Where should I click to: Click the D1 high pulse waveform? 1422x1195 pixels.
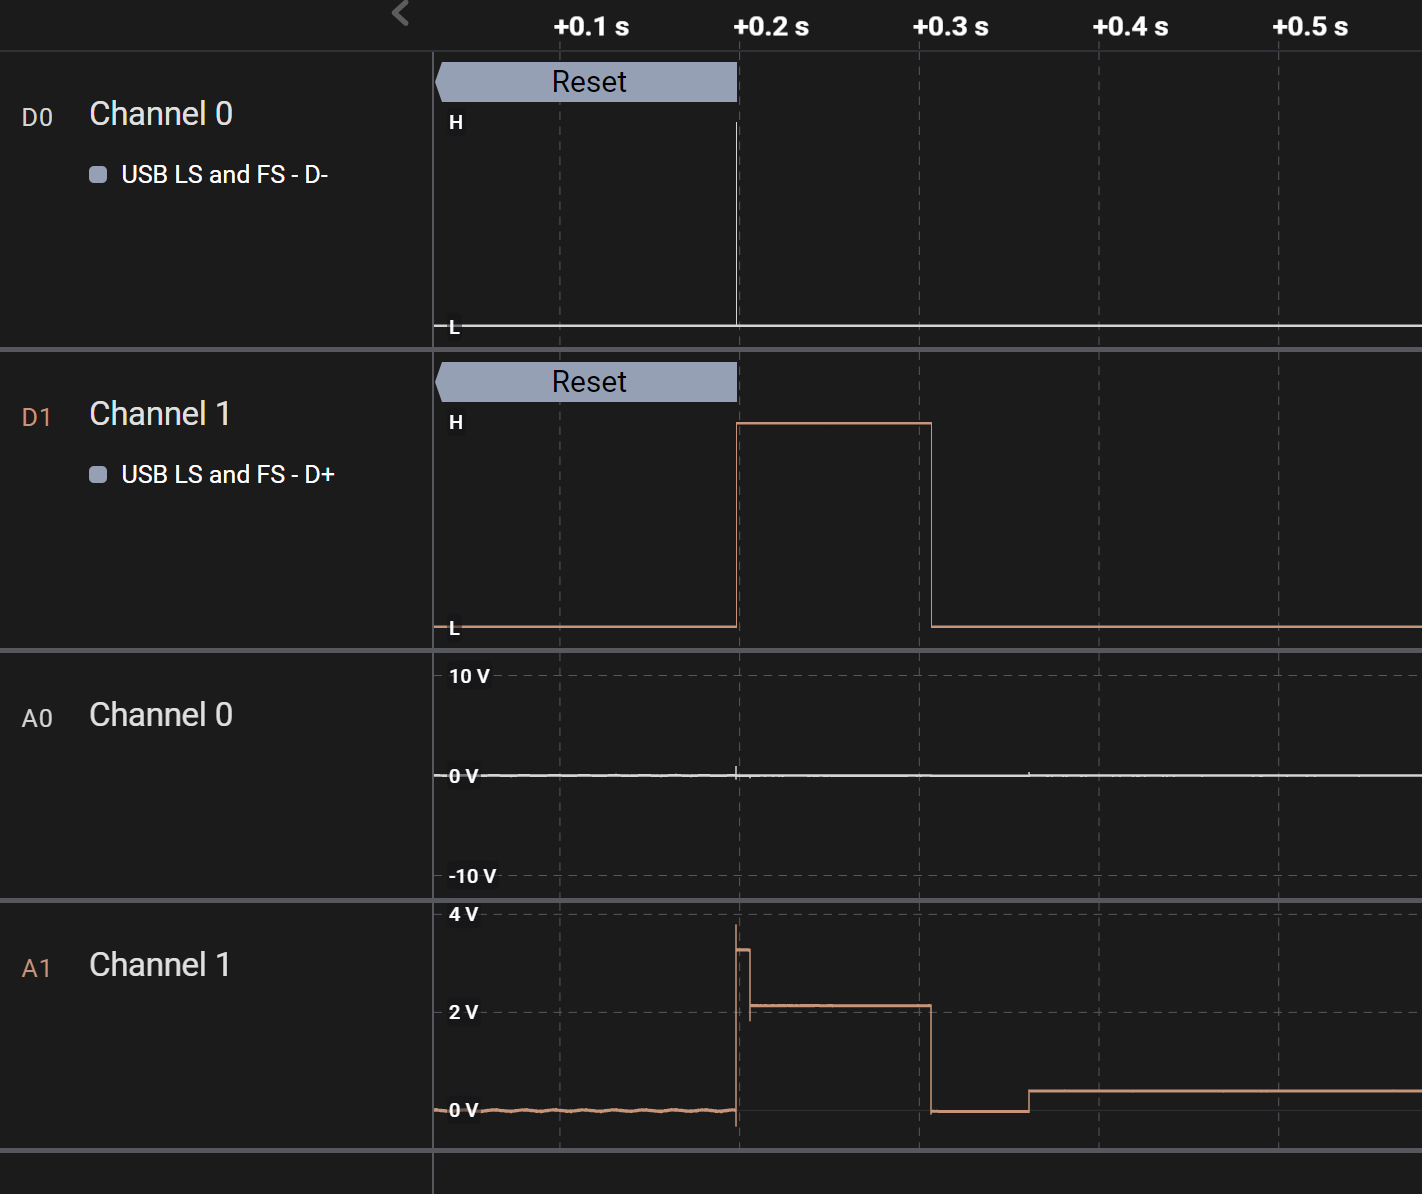(834, 424)
